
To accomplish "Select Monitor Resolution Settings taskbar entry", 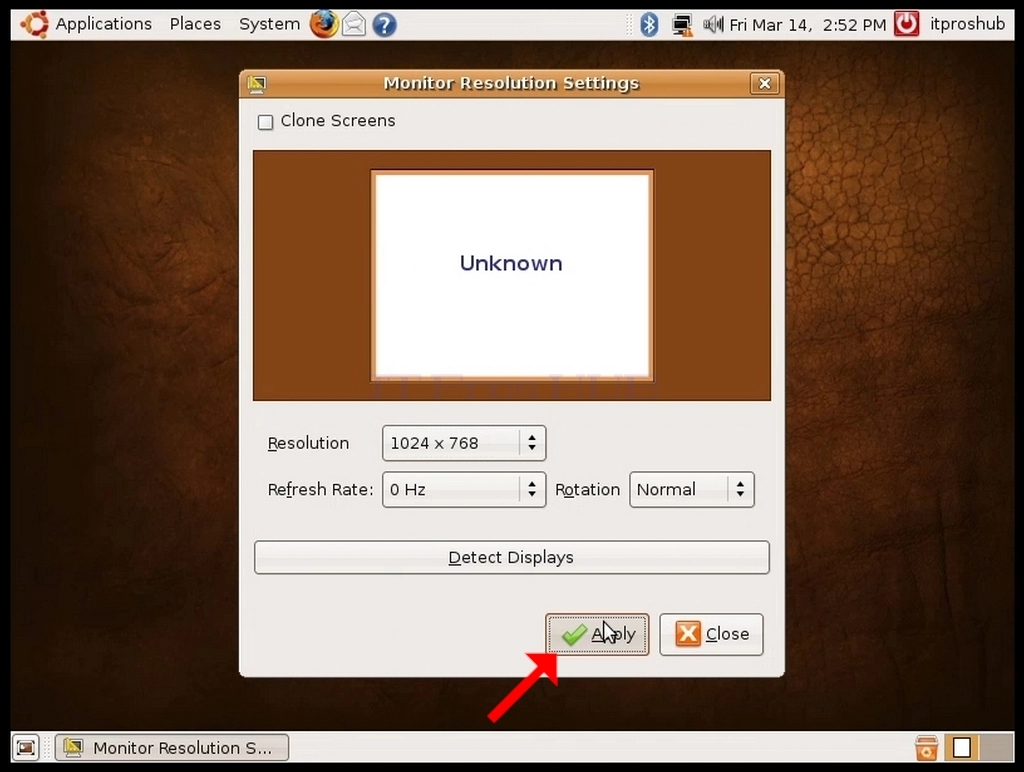I will 172,748.
